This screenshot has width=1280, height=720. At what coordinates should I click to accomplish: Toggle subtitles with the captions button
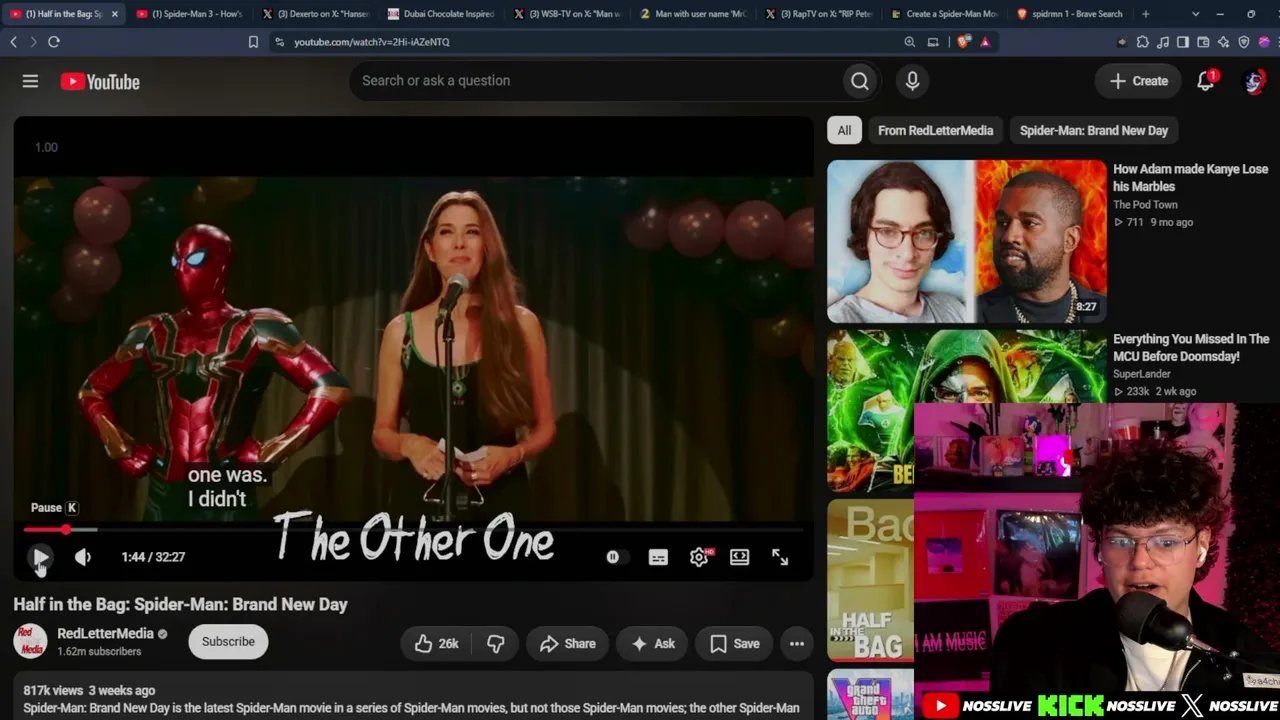(658, 557)
